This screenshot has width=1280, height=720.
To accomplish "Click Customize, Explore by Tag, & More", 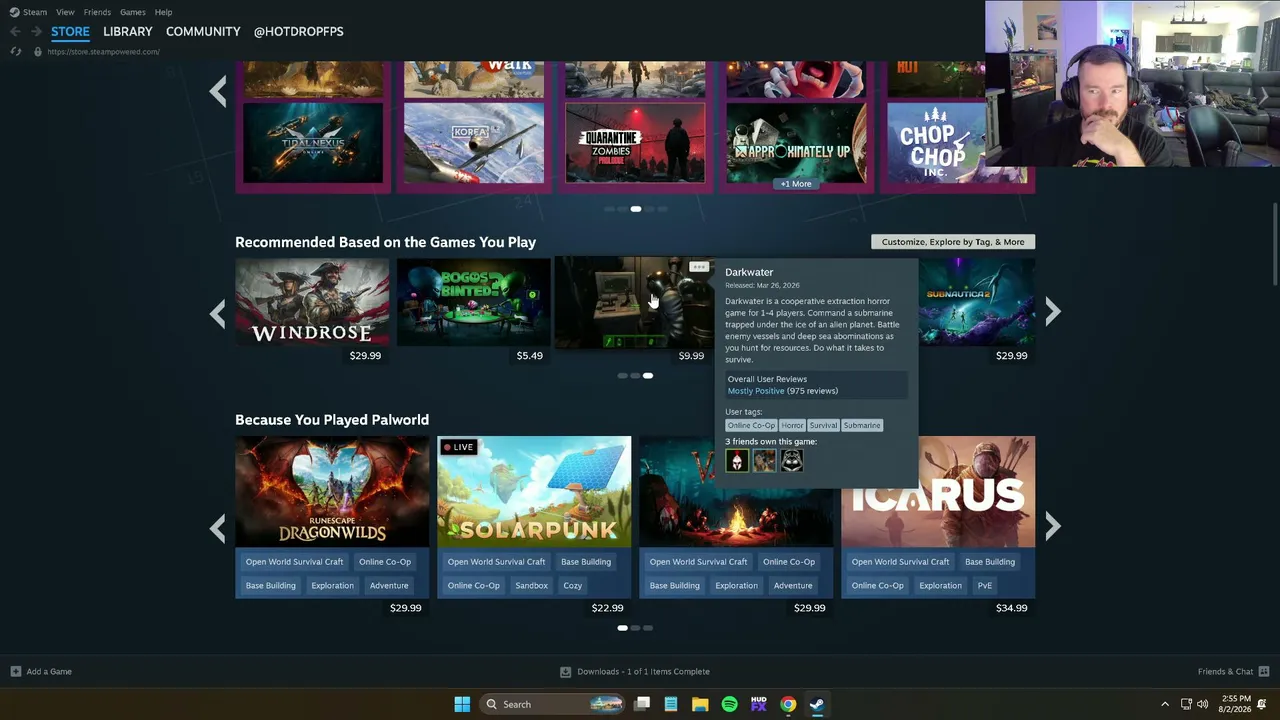I will (x=953, y=242).
